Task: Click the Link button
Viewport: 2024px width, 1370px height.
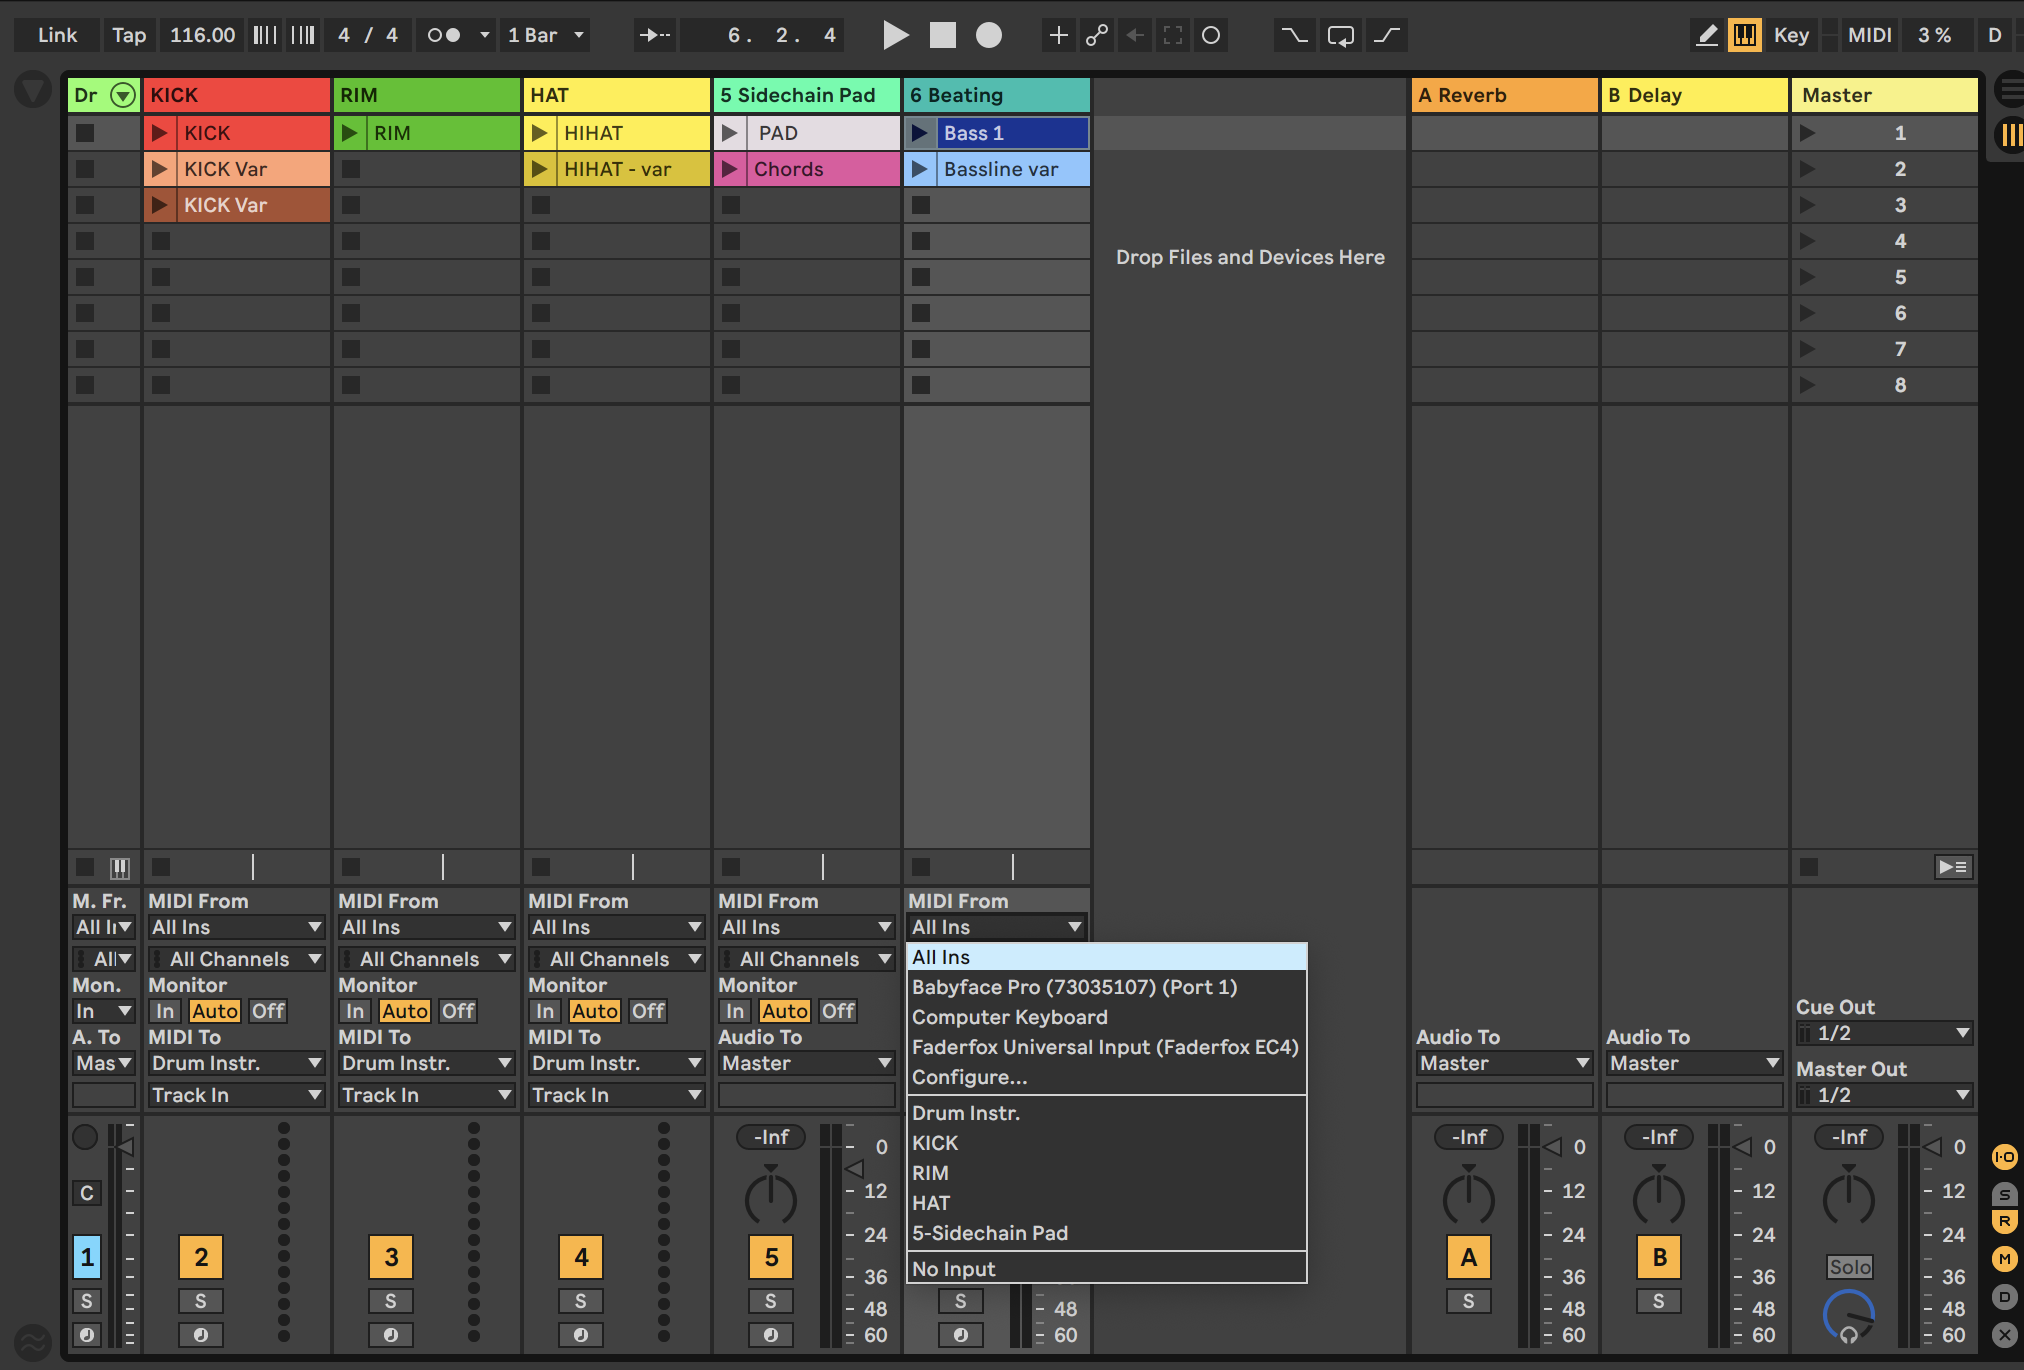Action: pos(57,36)
